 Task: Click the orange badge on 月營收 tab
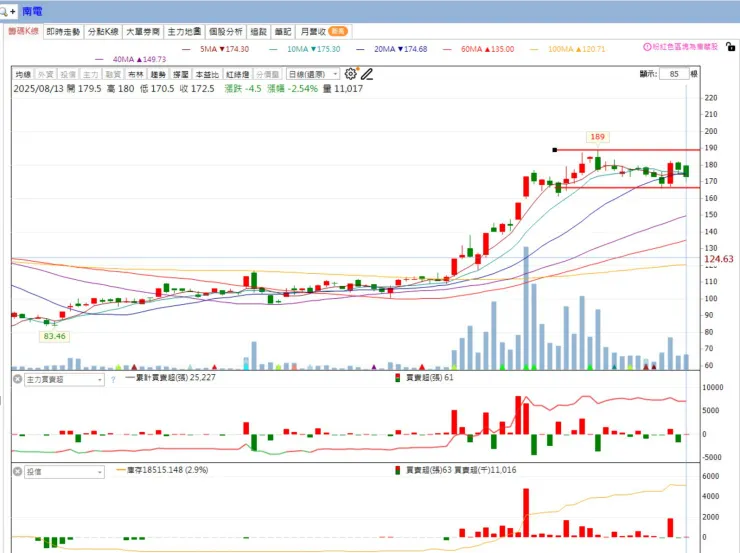(x=338, y=31)
